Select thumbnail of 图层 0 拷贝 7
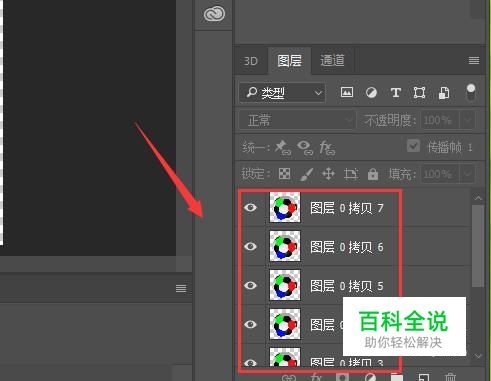491x381 pixels. click(285, 207)
